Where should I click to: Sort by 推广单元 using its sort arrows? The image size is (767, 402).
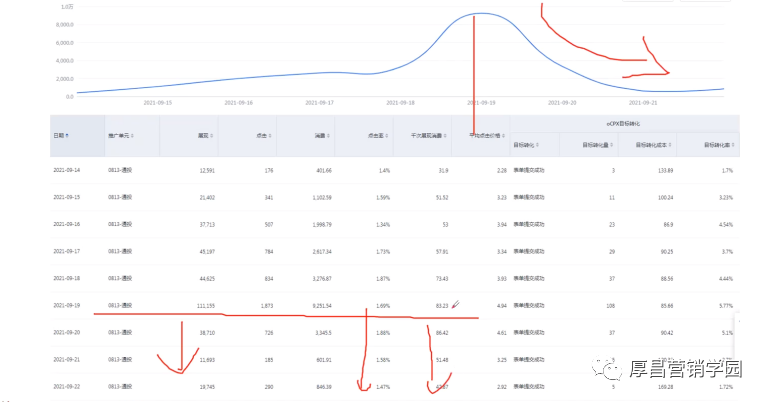(133, 135)
